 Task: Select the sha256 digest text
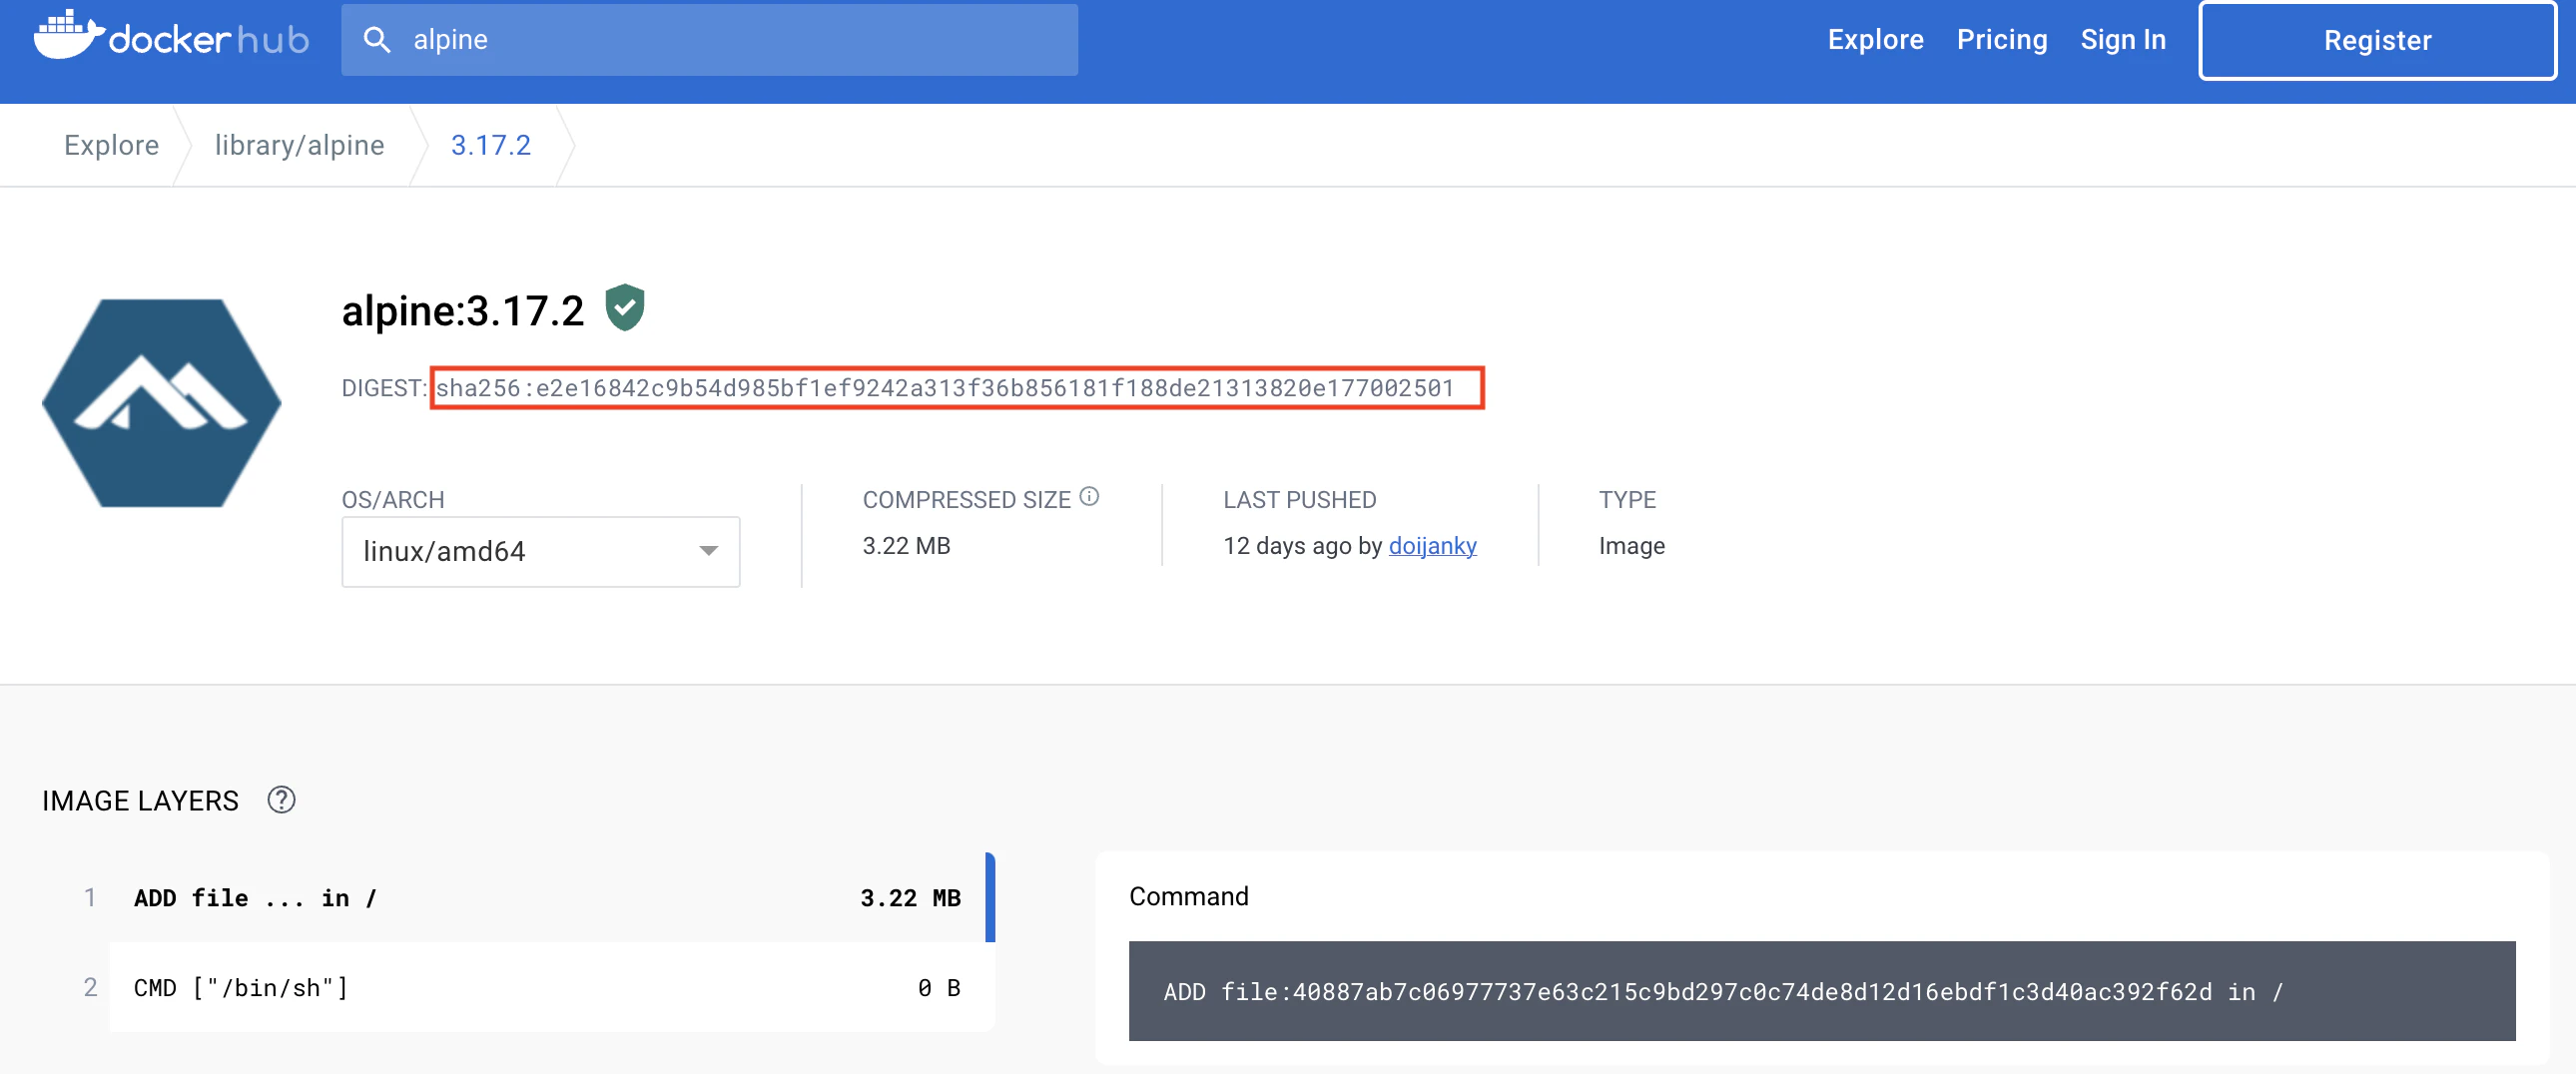[x=945, y=388]
